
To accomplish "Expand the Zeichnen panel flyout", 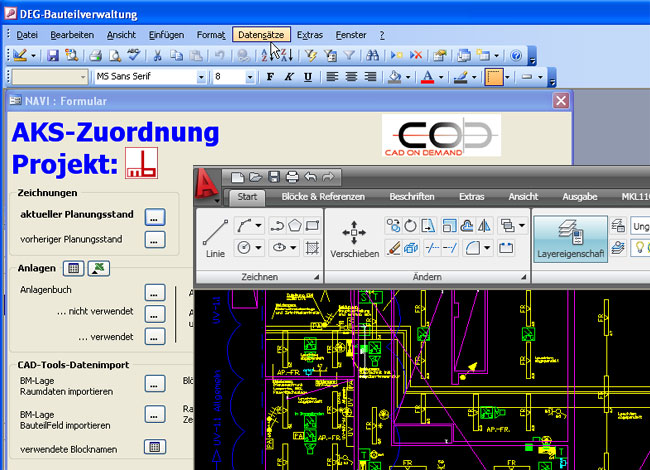I will click(x=318, y=276).
